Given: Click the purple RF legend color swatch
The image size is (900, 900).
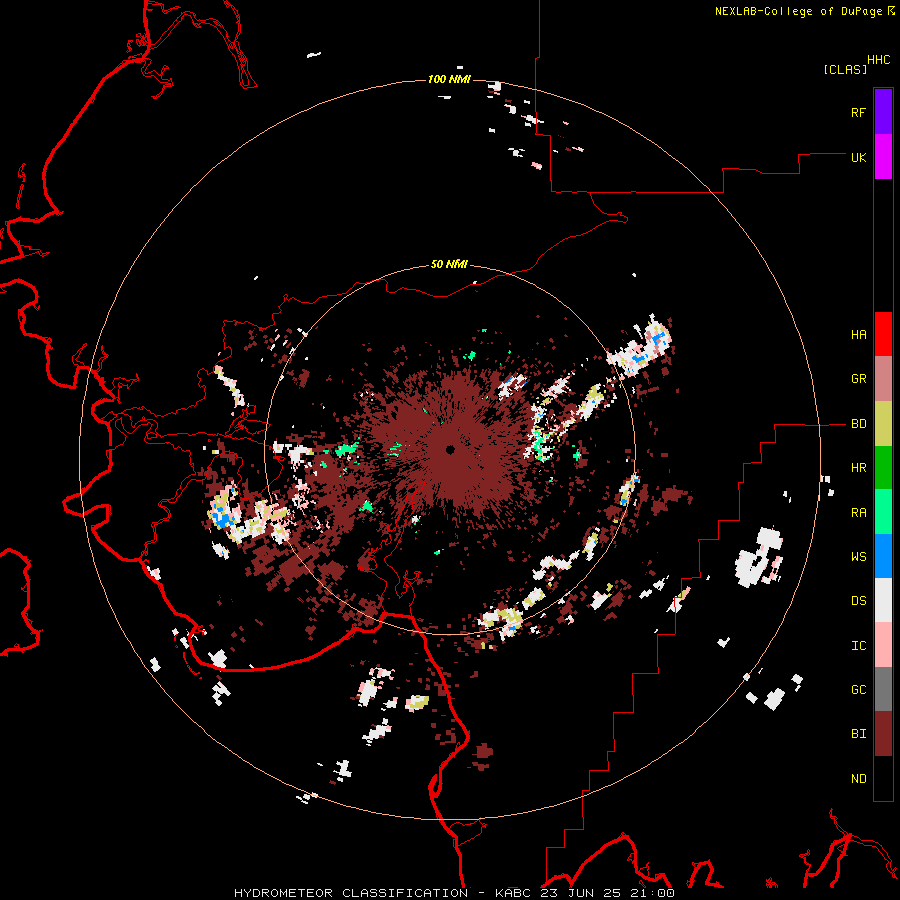Looking at the screenshot, I should pyautogui.click(x=883, y=112).
